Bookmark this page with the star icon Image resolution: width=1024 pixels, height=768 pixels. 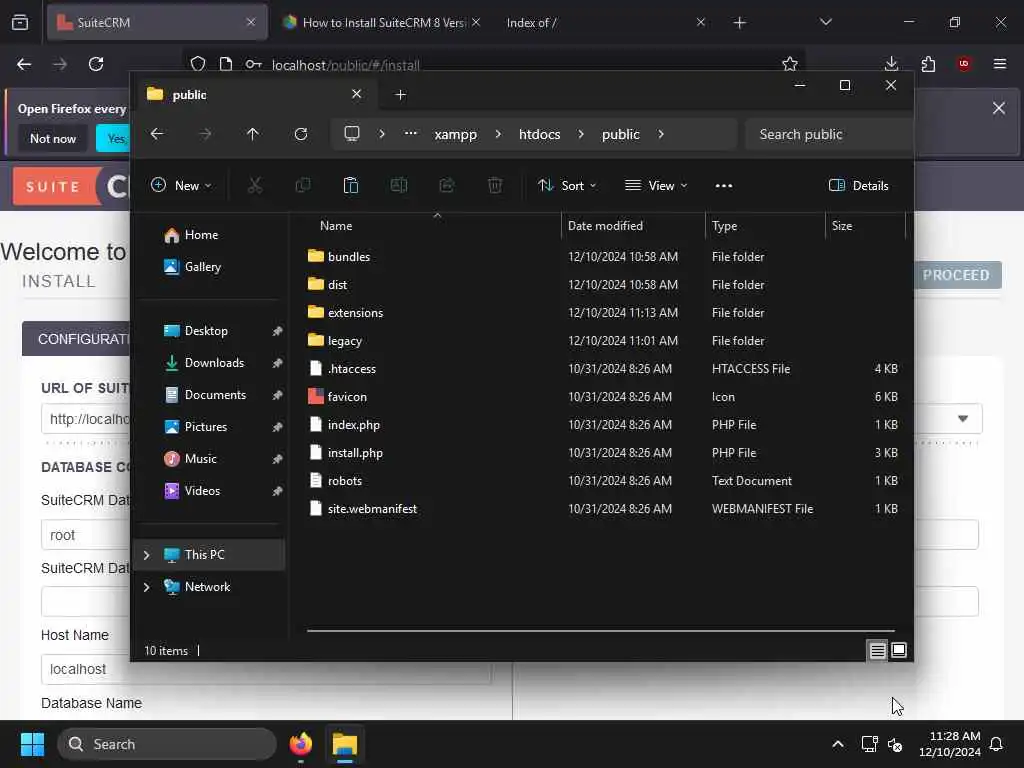tap(790, 64)
